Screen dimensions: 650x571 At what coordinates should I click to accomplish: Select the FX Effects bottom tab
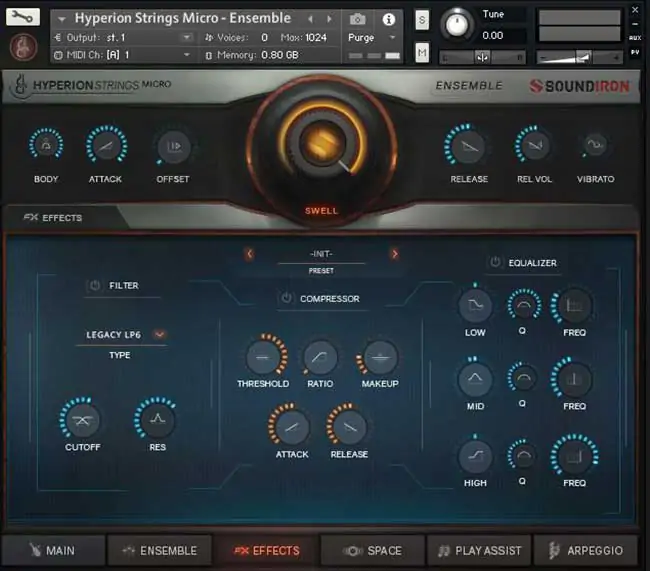pyautogui.click(x=267, y=550)
